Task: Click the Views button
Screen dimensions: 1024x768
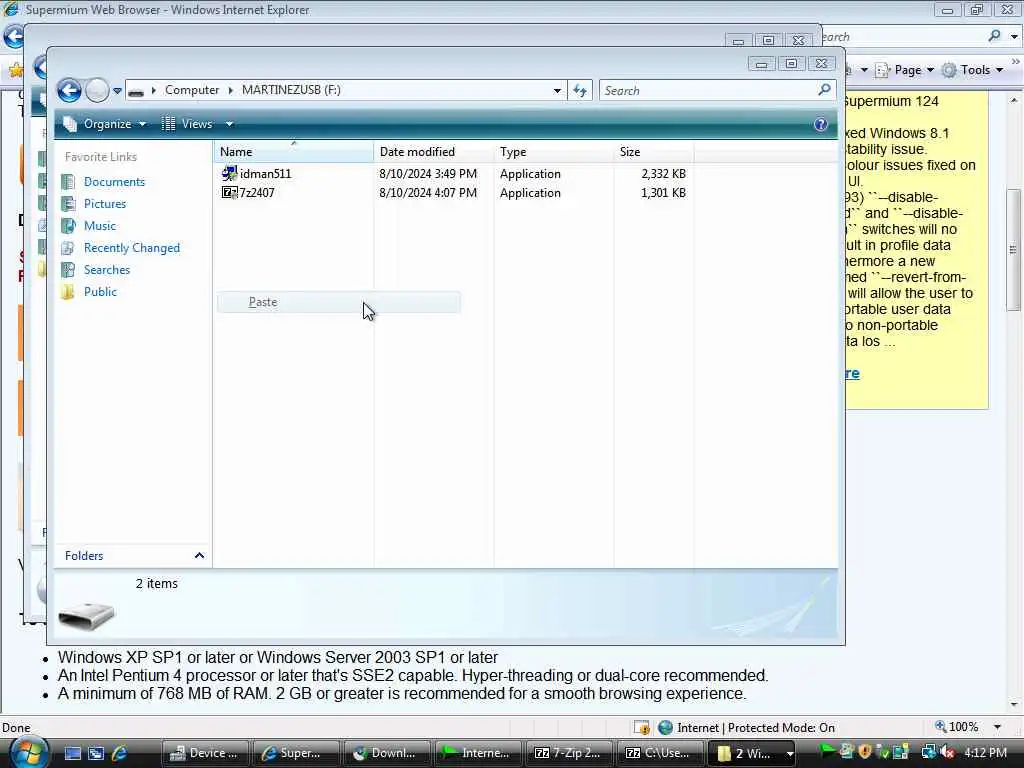Action: (x=187, y=124)
